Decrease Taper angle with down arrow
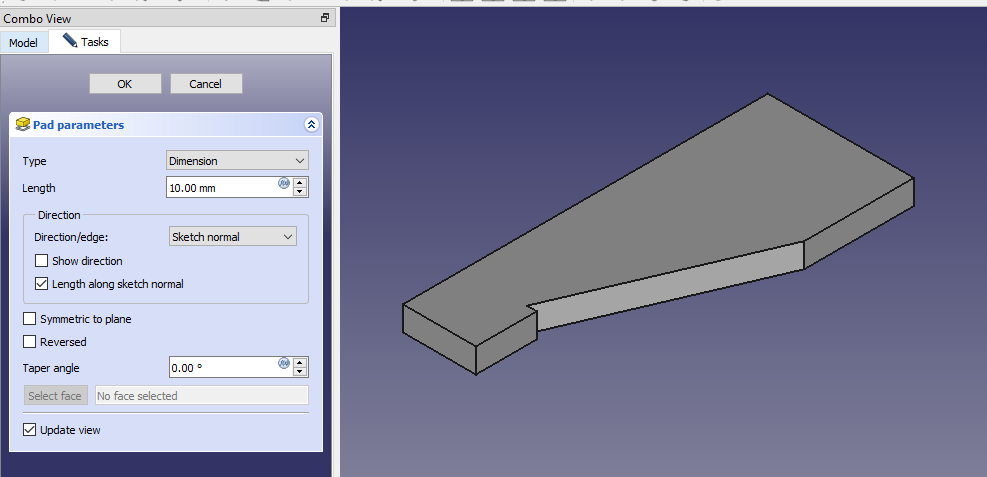Viewport: 987px width, 477px height. pyautogui.click(x=301, y=372)
